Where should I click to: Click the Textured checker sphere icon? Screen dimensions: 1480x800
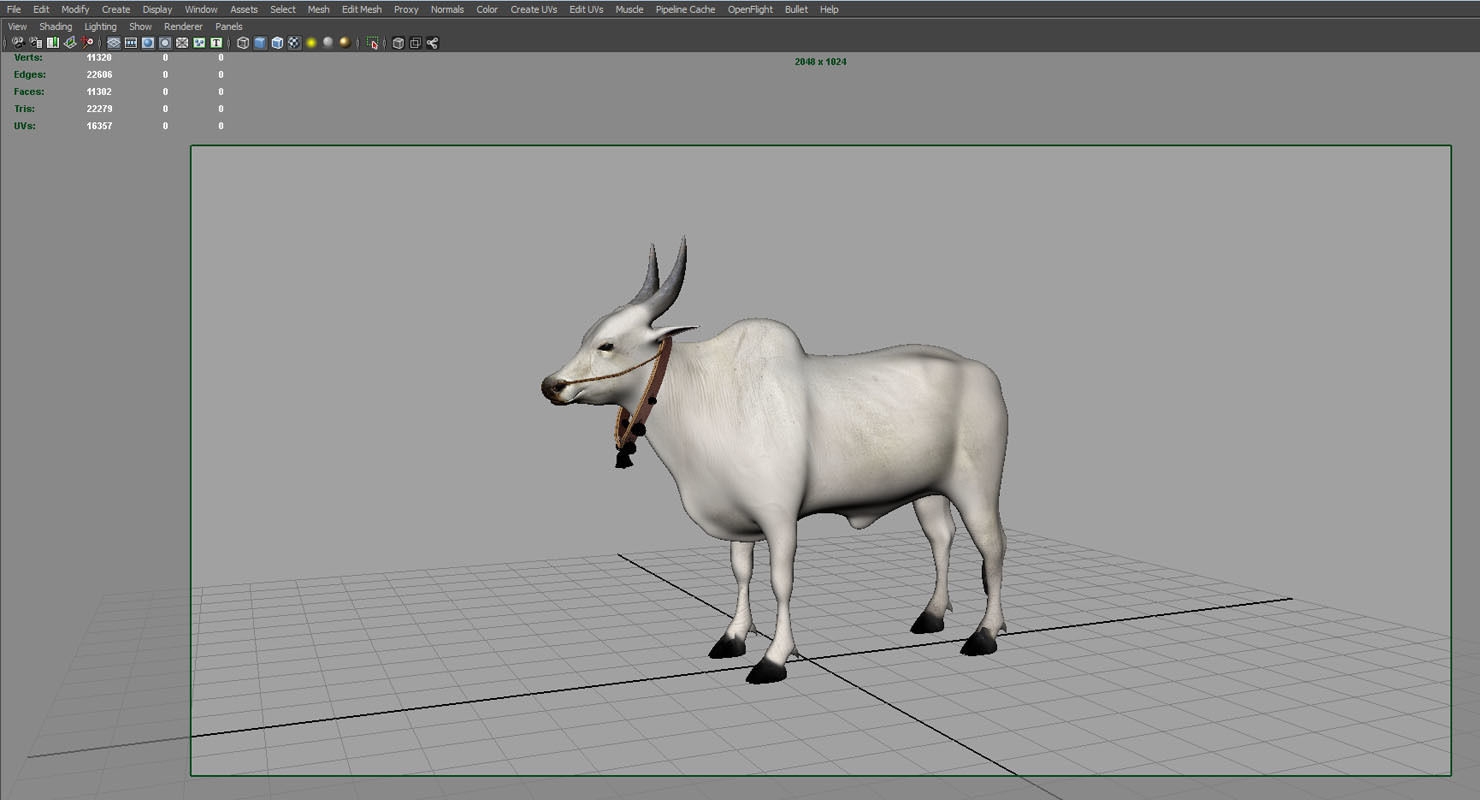(294, 43)
